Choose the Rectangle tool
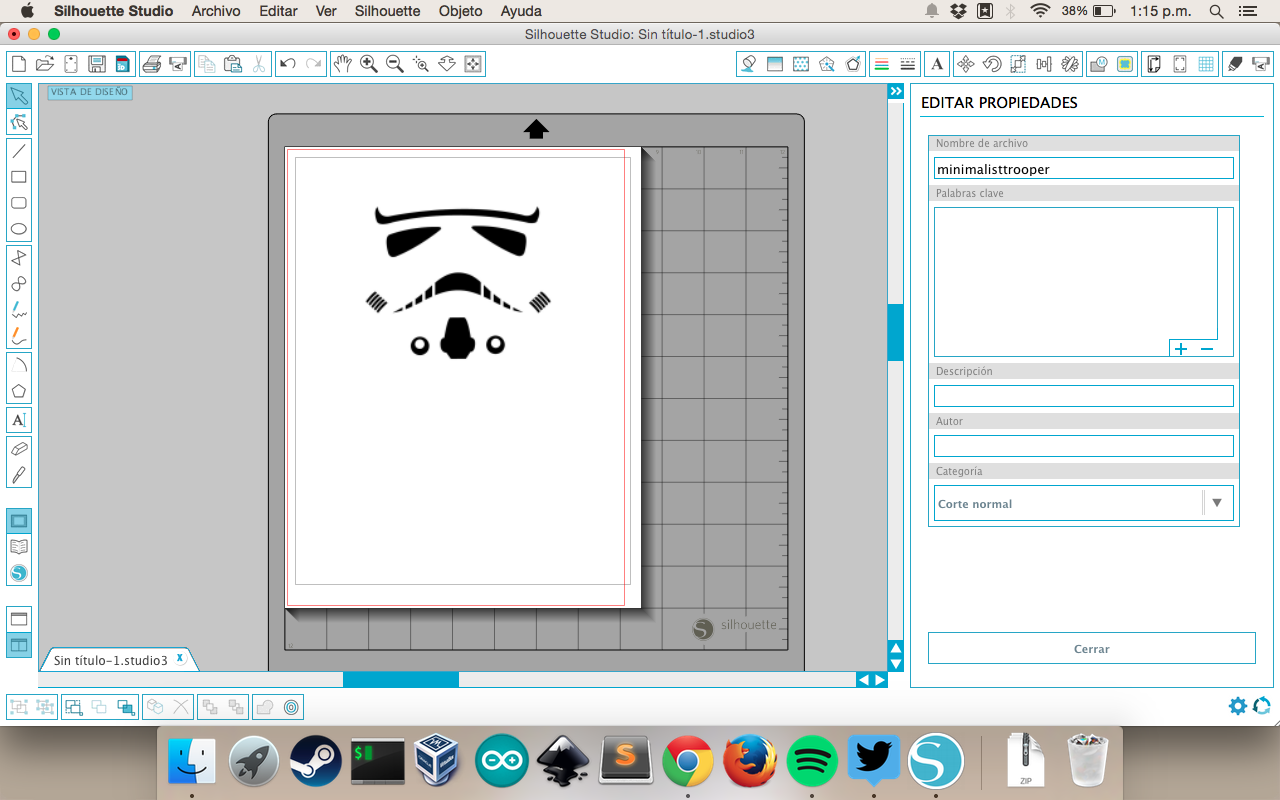The height and width of the screenshot is (800, 1280). click(x=19, y=177)
